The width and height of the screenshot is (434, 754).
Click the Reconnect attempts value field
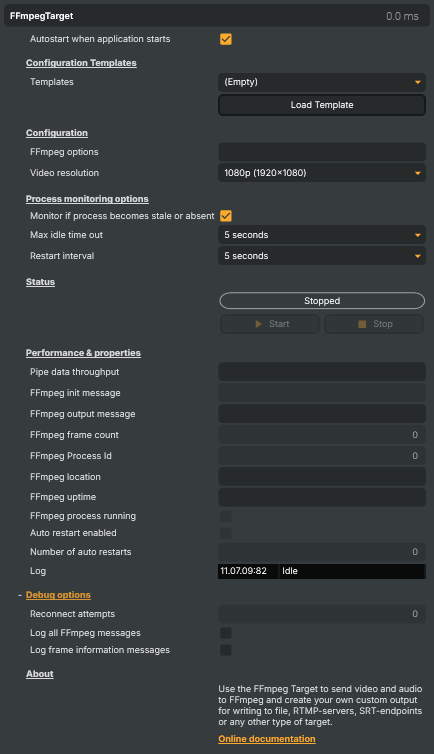point(322,614)
